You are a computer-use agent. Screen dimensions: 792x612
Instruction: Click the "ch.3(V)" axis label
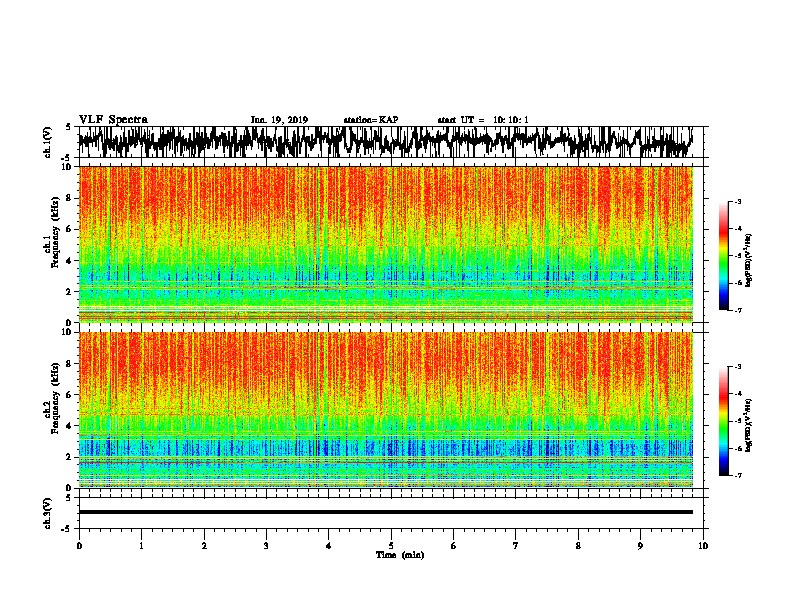[48, 513]
